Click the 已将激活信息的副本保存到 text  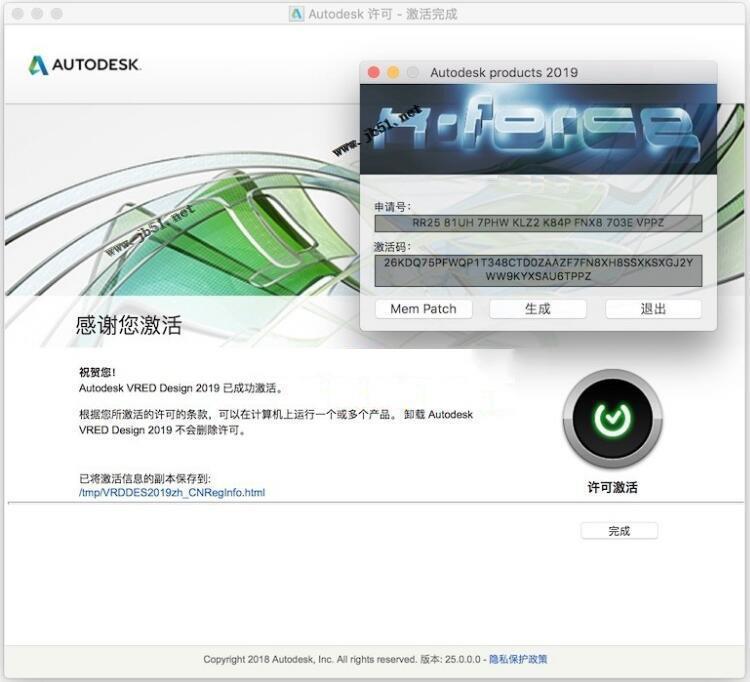[x=144, y=479]
